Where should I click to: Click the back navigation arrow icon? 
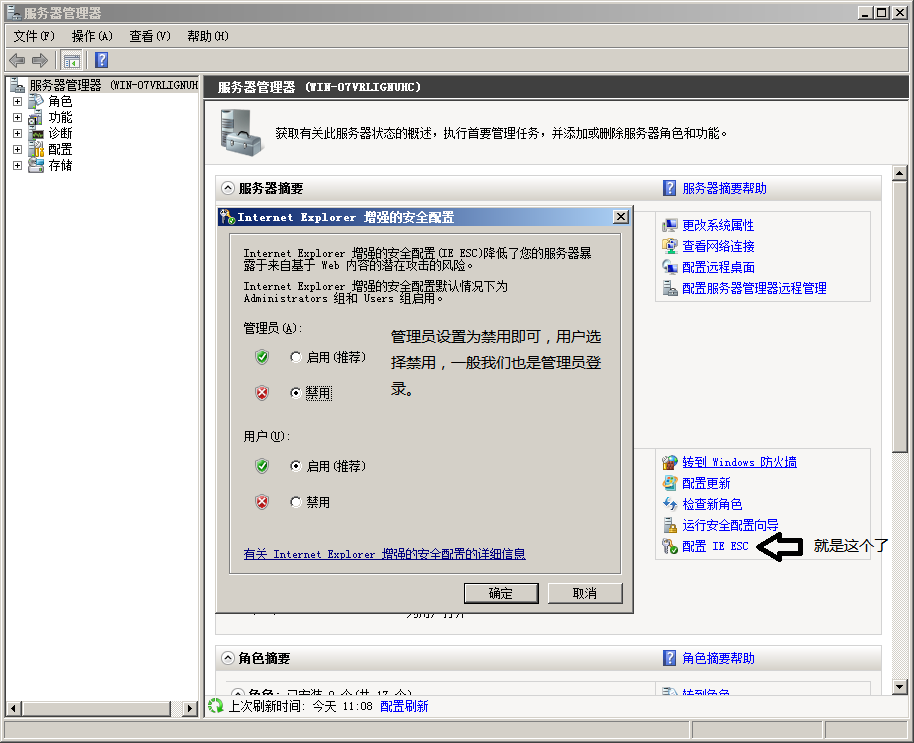click(17, 60)
